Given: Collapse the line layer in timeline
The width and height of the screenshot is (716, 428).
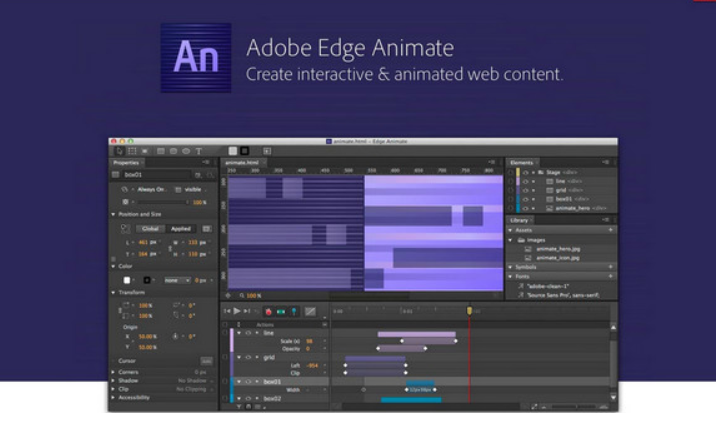Looking at the screenshot, I should point(239,333).
